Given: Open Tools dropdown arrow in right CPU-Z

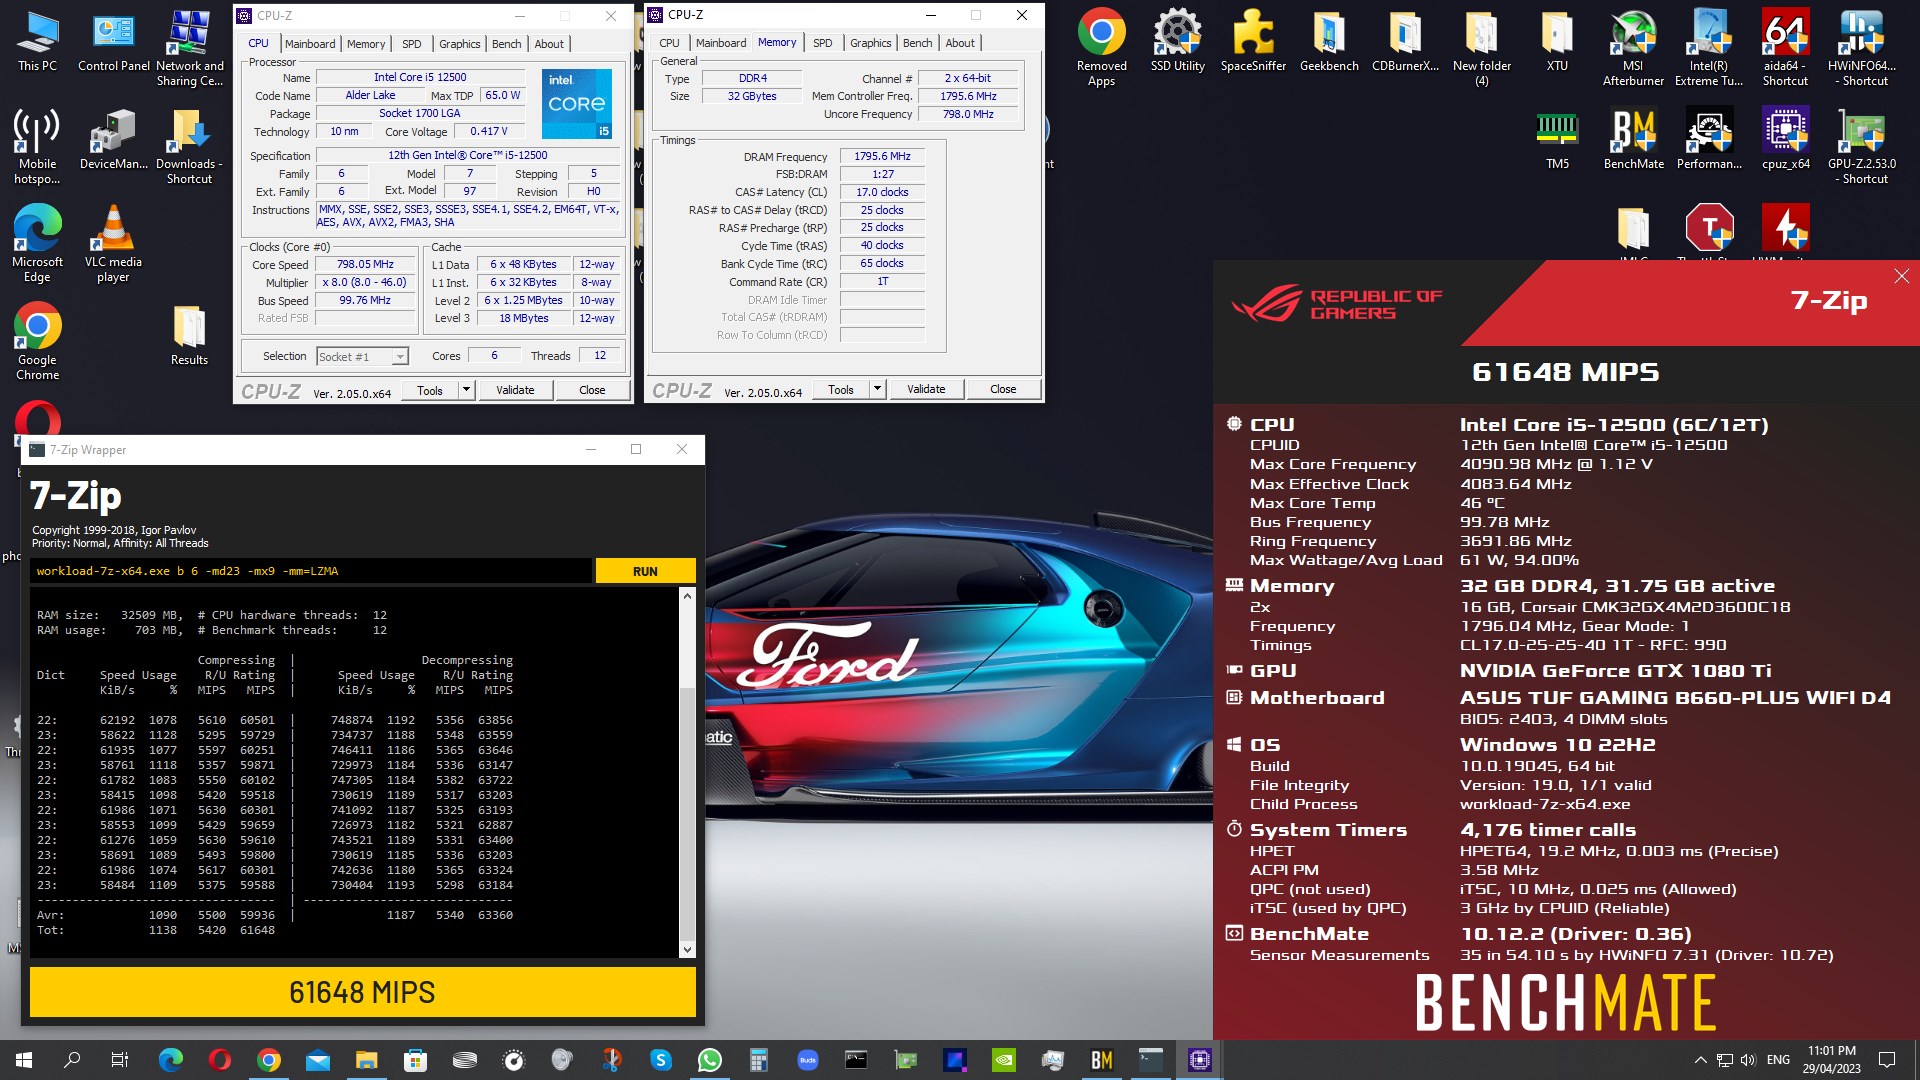Looking at the screenshot, I should 877,389.
